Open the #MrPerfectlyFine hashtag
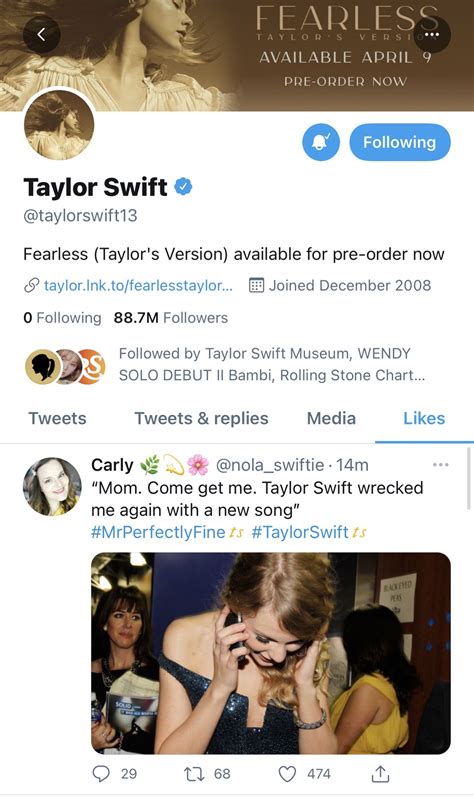The width and height of the screenshot is (474, 798). 158,532
